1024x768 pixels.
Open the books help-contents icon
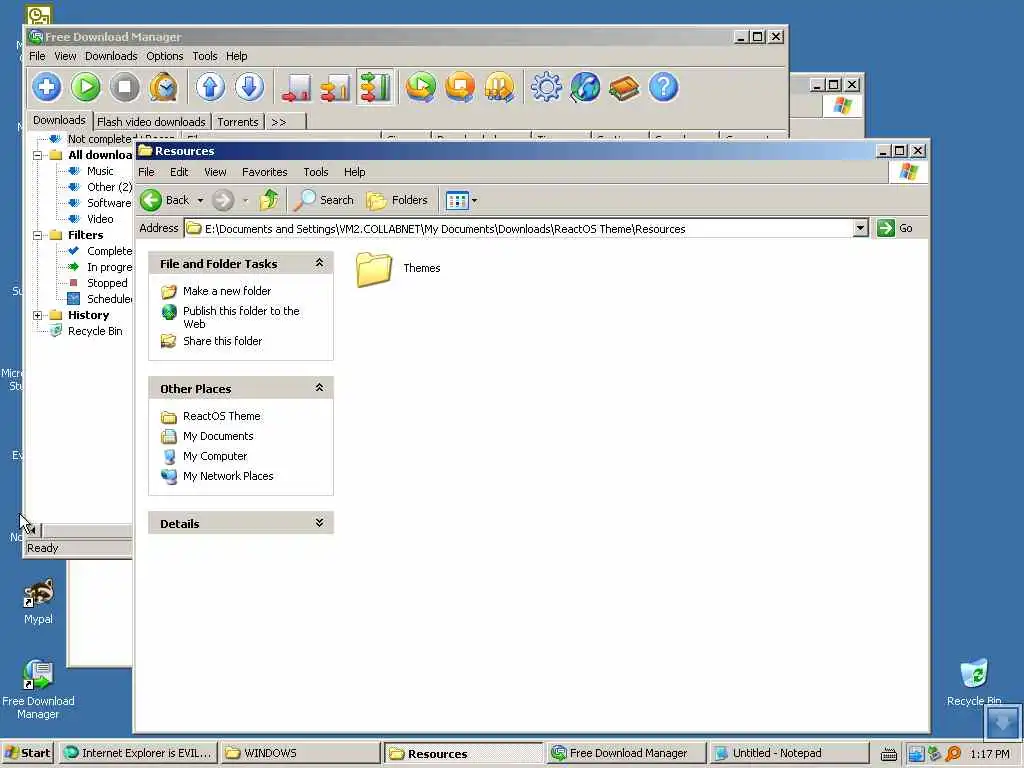(624, 87)
